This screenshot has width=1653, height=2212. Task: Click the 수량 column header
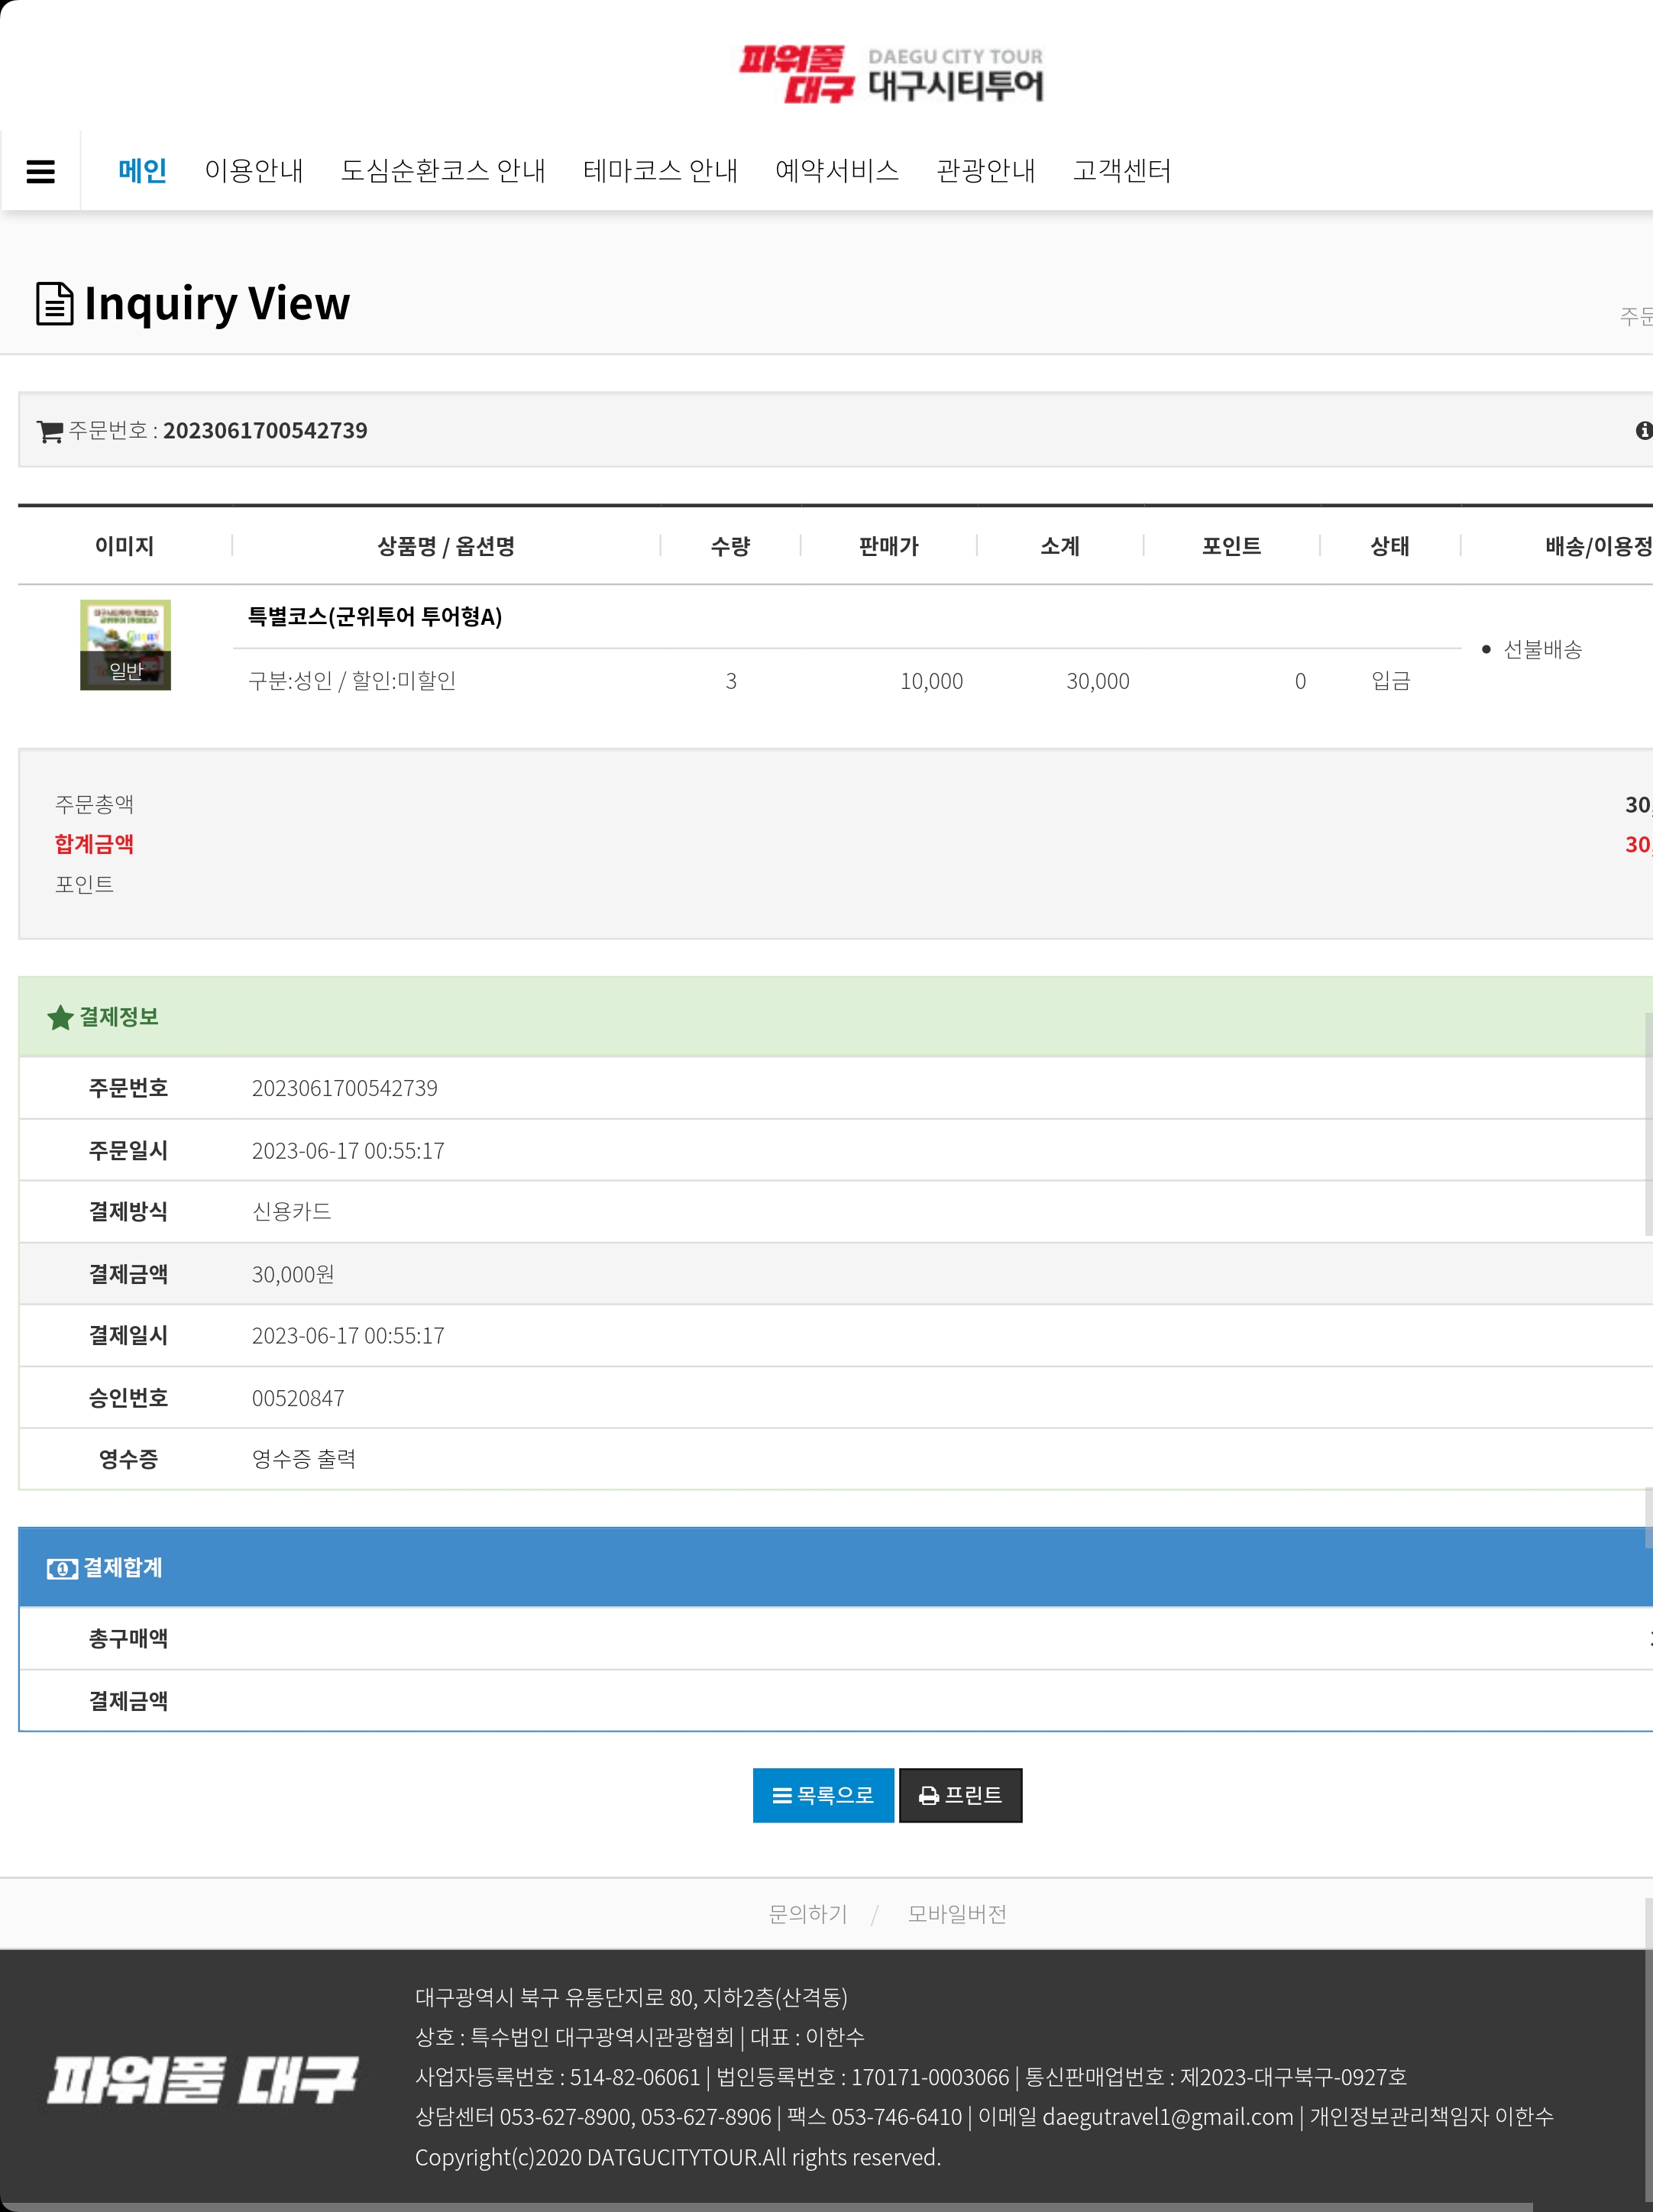point(730,546)
